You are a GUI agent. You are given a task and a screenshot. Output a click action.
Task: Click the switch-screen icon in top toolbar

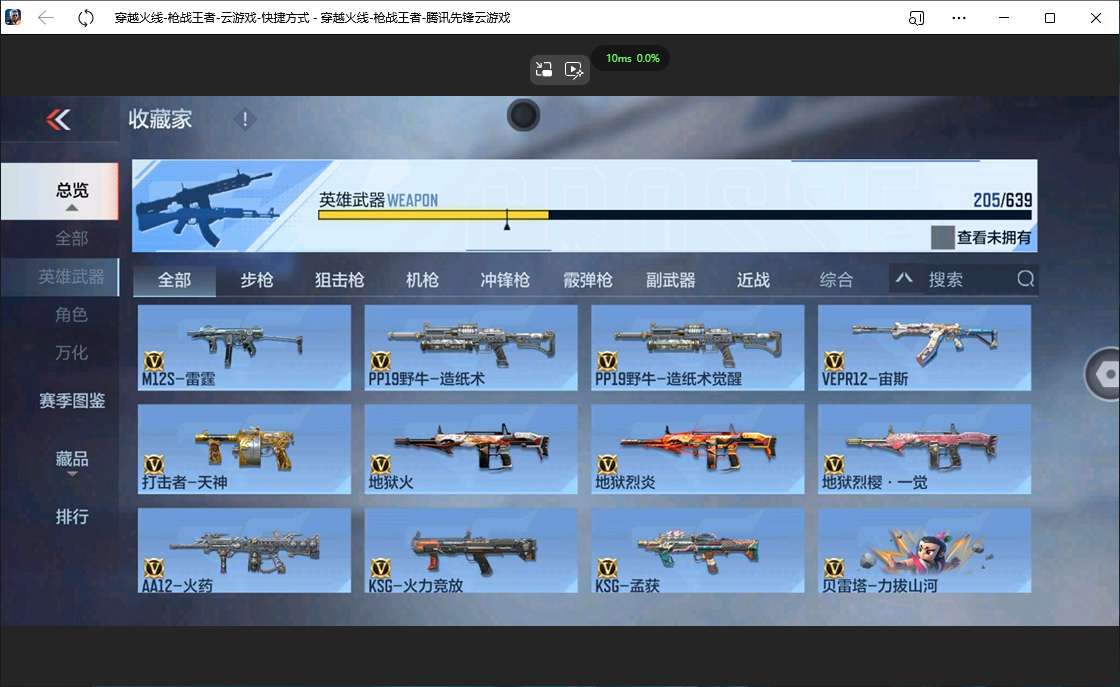point(544,69)
